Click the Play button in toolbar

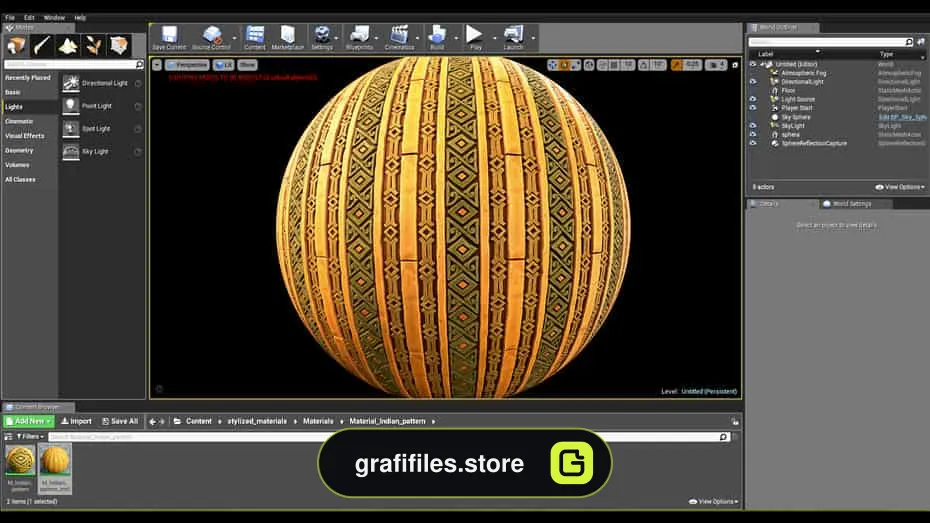[475, 37]
